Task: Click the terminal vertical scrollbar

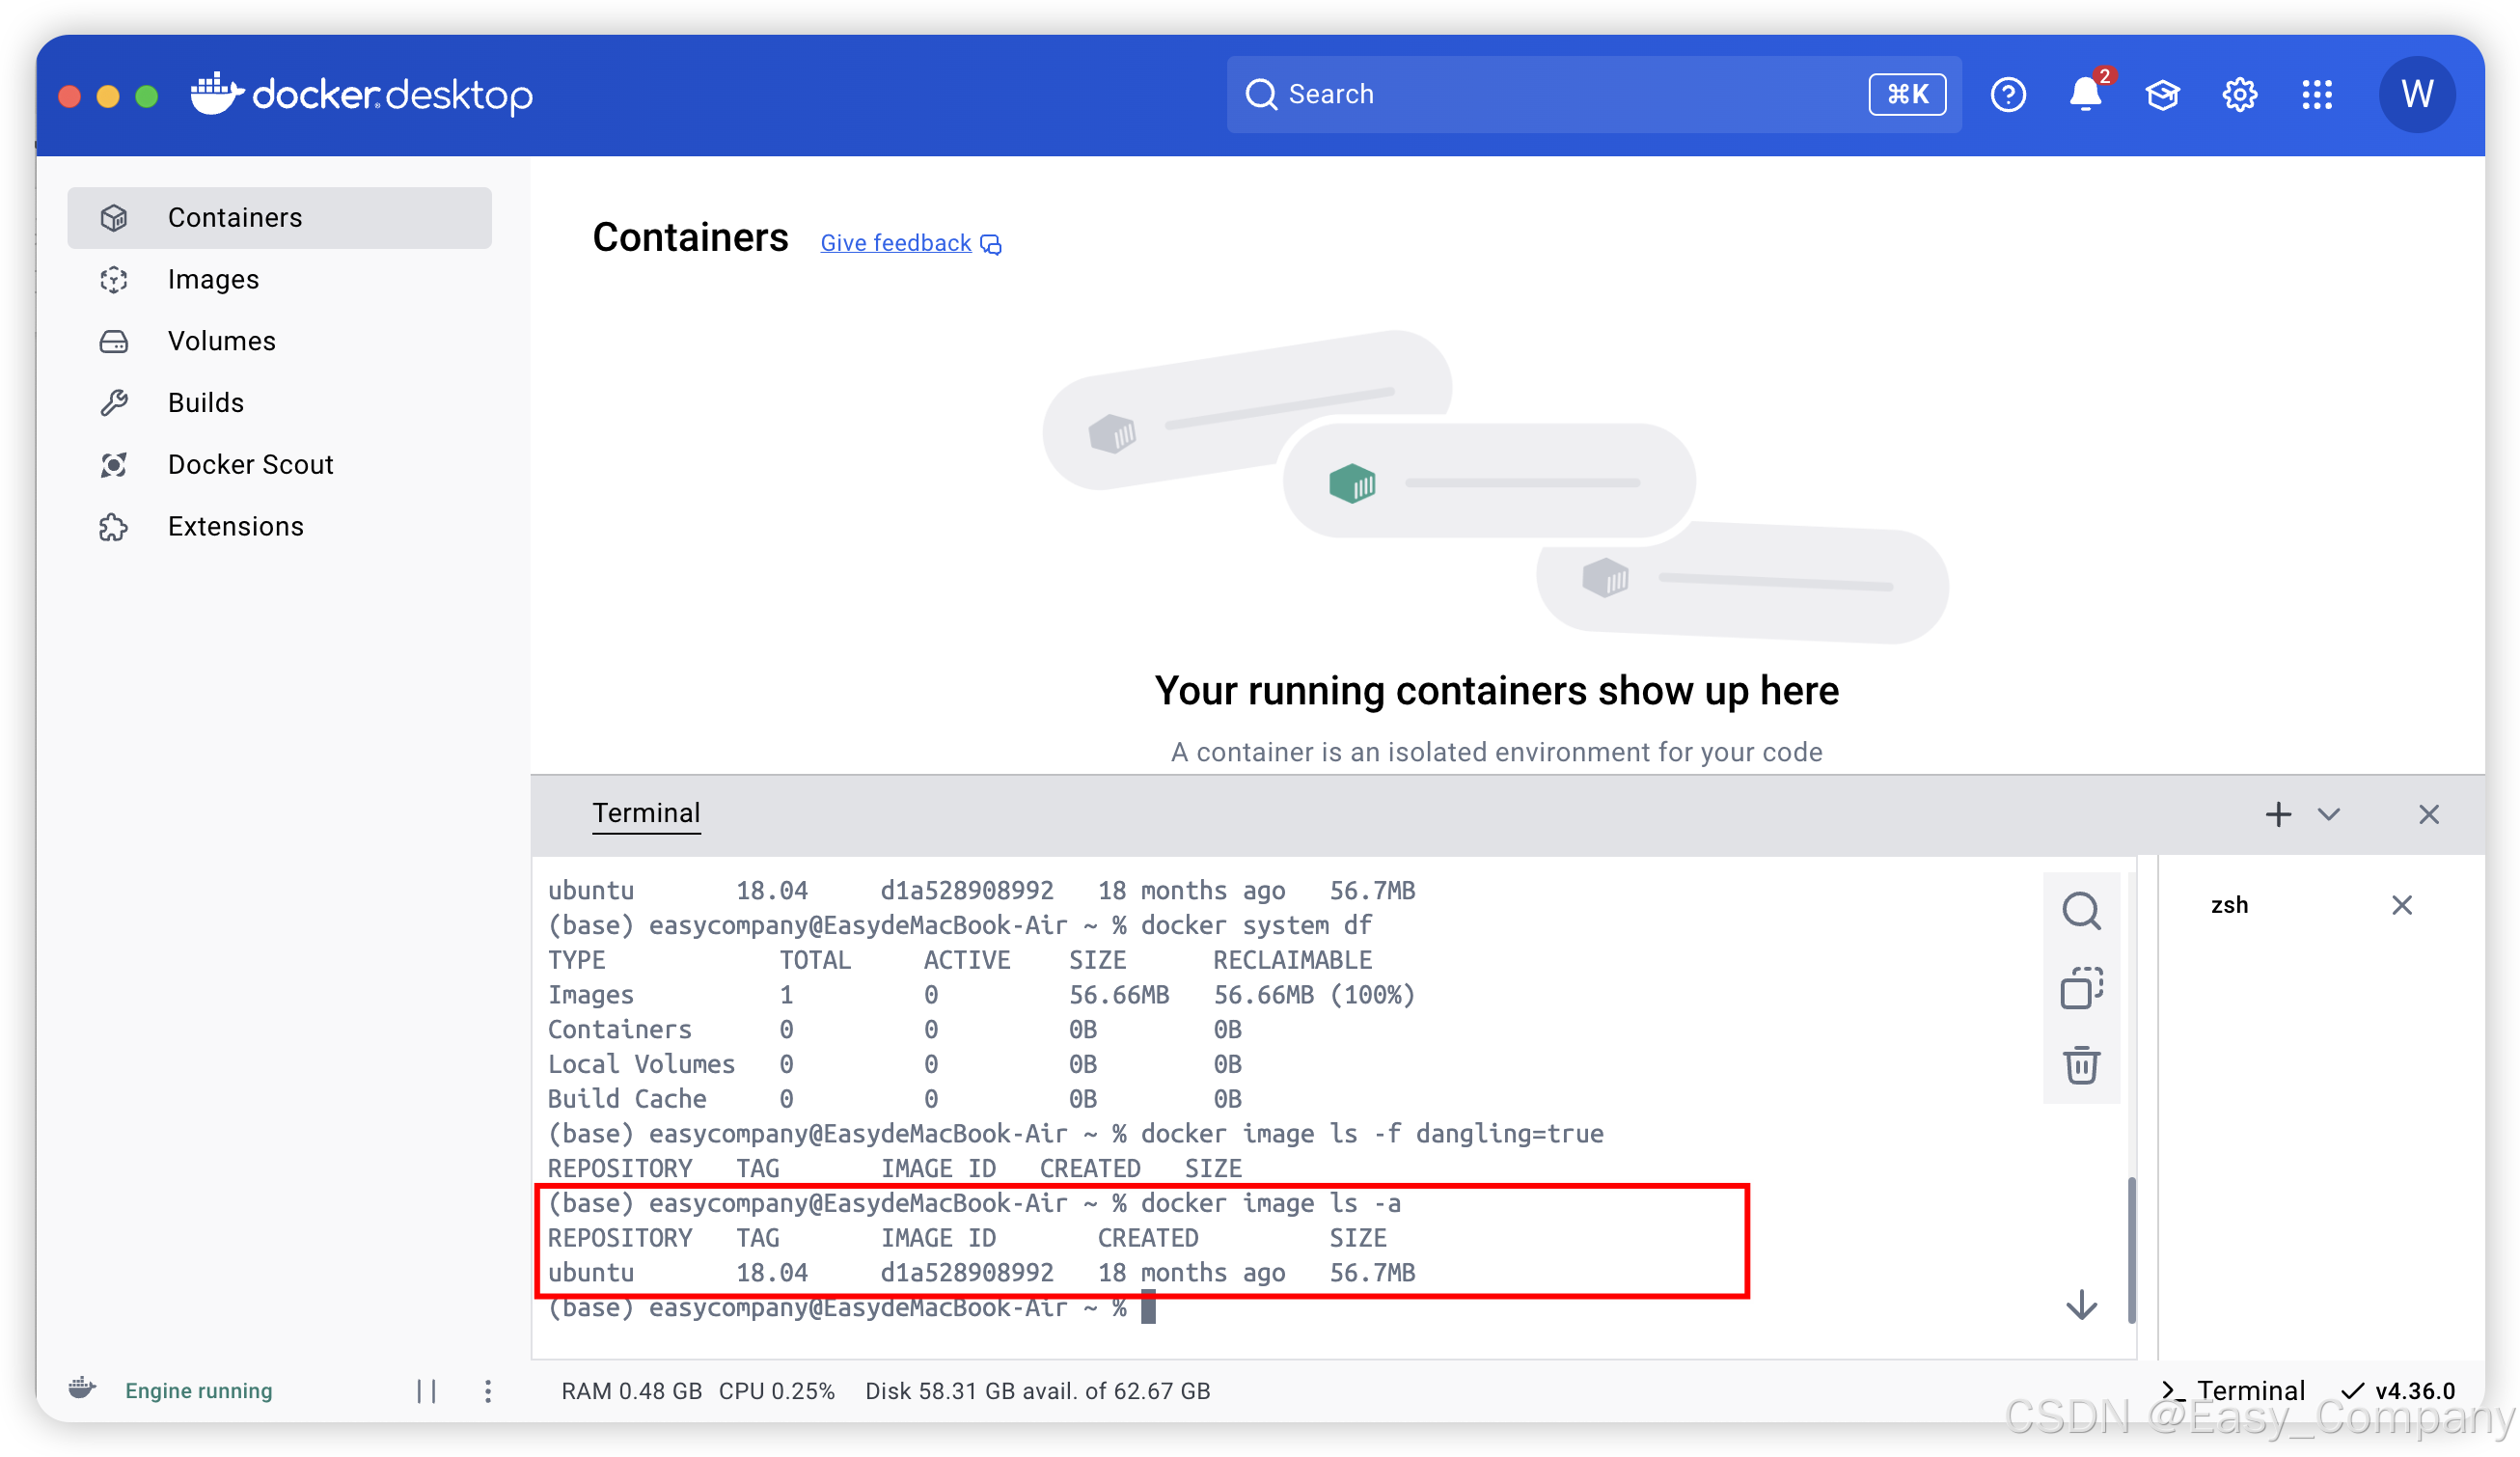Action: click(x=2131, y=1249)
